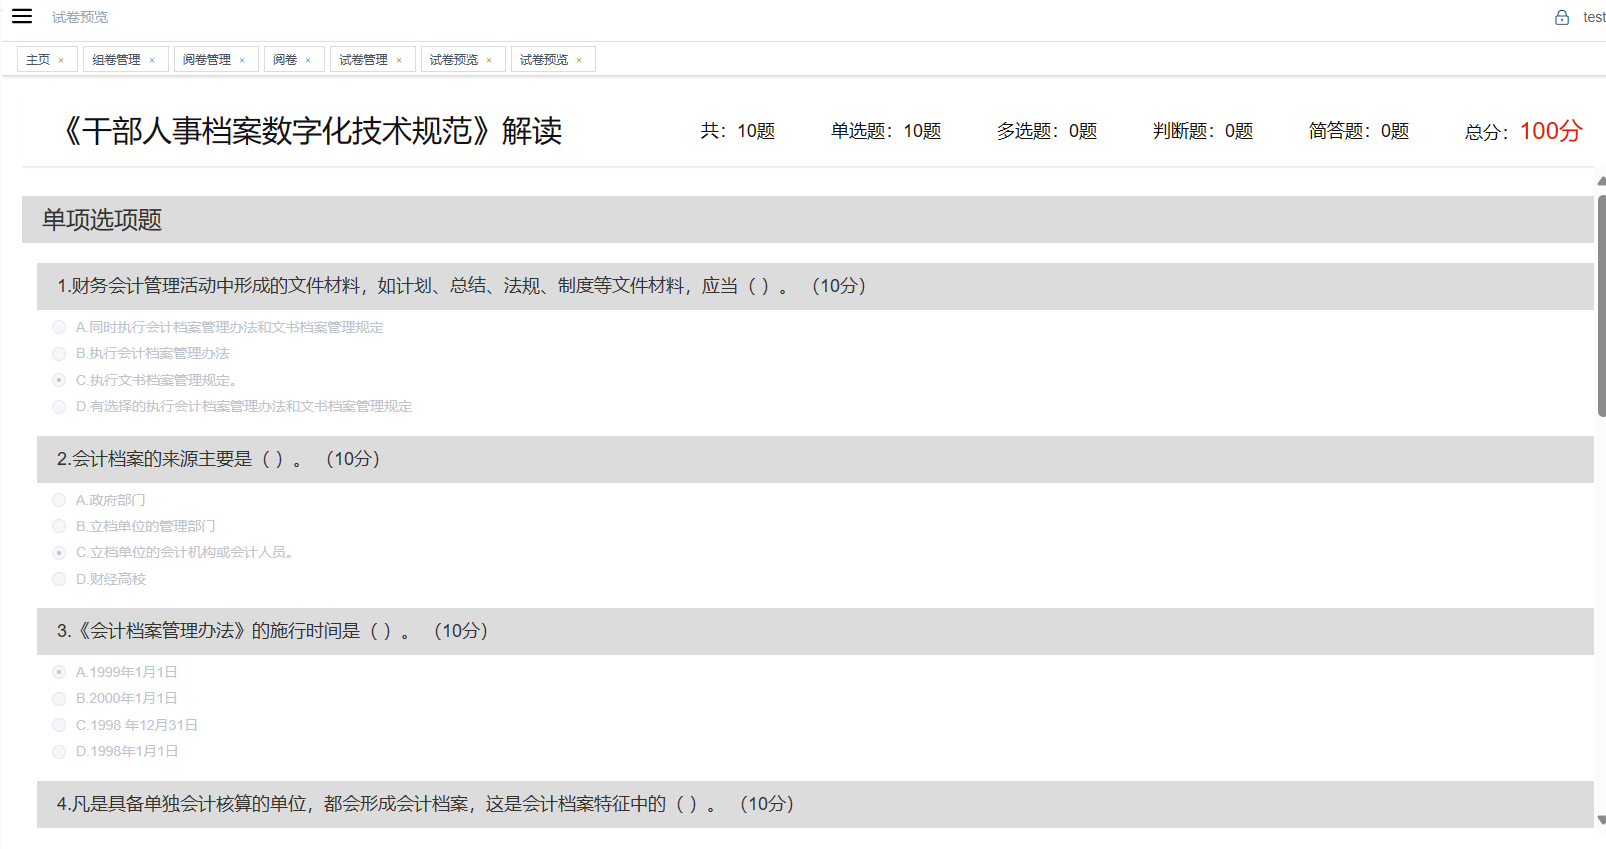Click the 试卷预览 breadcrumb title

80,17
